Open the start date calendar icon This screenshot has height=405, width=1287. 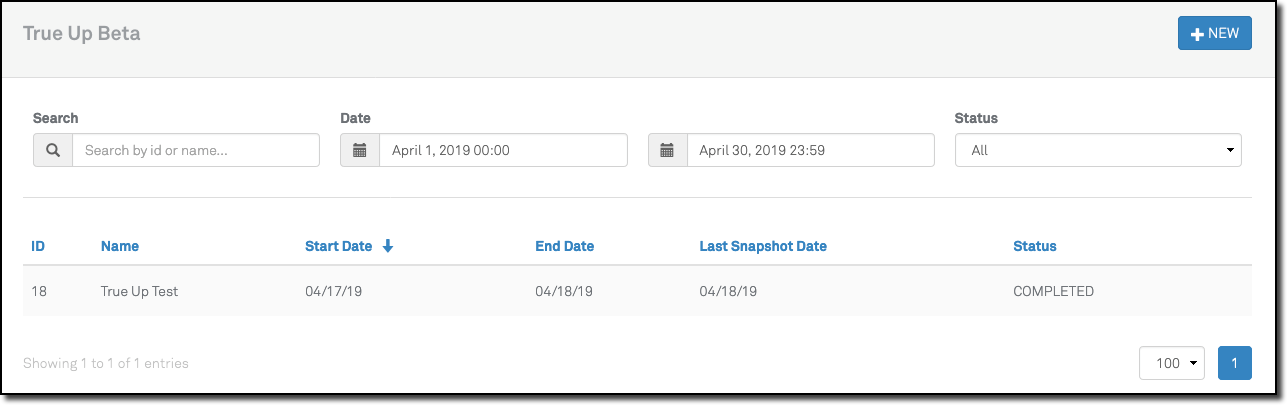360,151
